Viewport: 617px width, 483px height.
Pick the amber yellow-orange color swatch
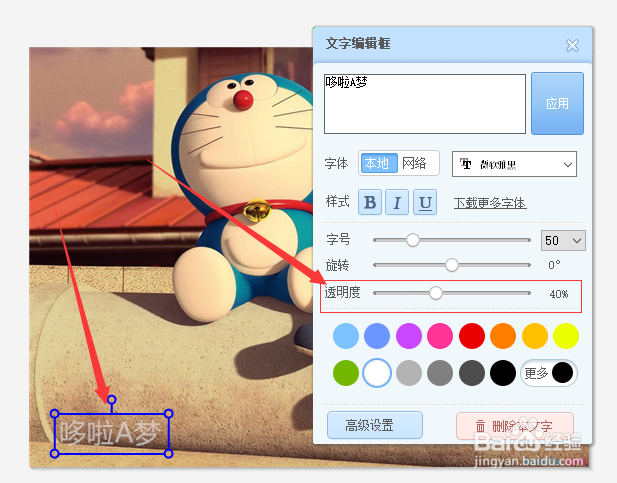(535, 336)
